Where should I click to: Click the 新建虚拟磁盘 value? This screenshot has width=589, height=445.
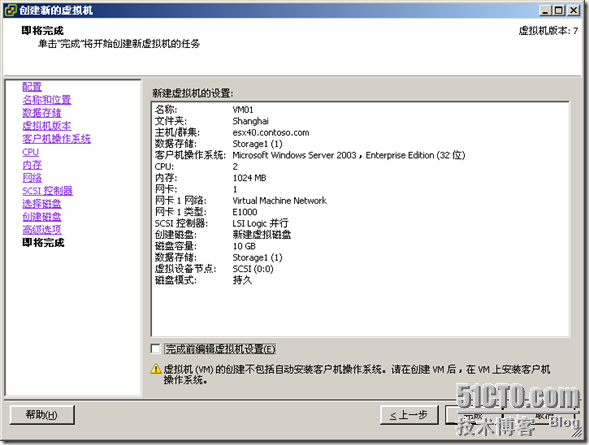262,235
